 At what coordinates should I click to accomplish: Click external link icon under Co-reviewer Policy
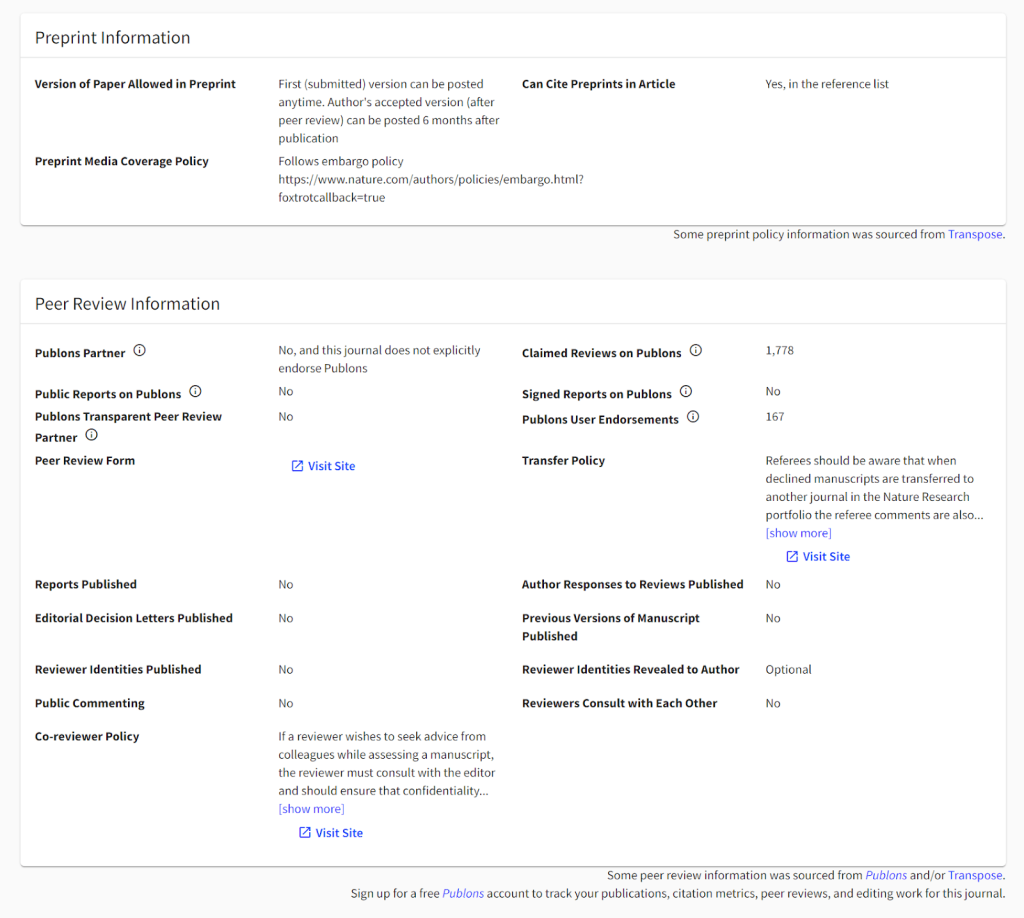pos(305,833)
